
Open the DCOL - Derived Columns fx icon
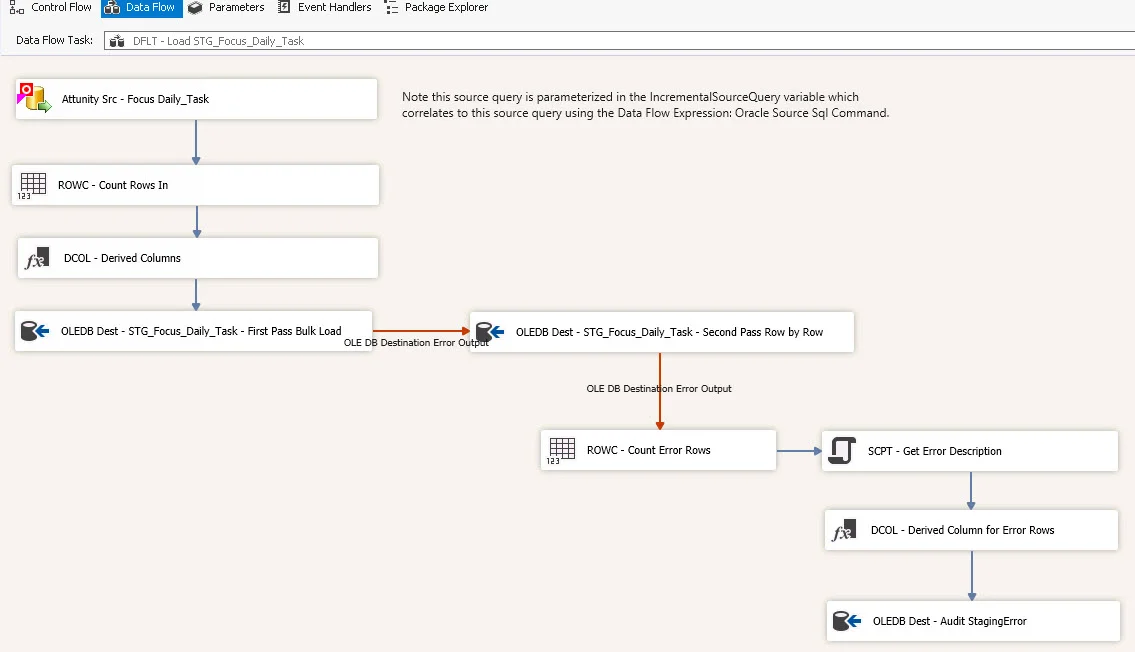34,257
